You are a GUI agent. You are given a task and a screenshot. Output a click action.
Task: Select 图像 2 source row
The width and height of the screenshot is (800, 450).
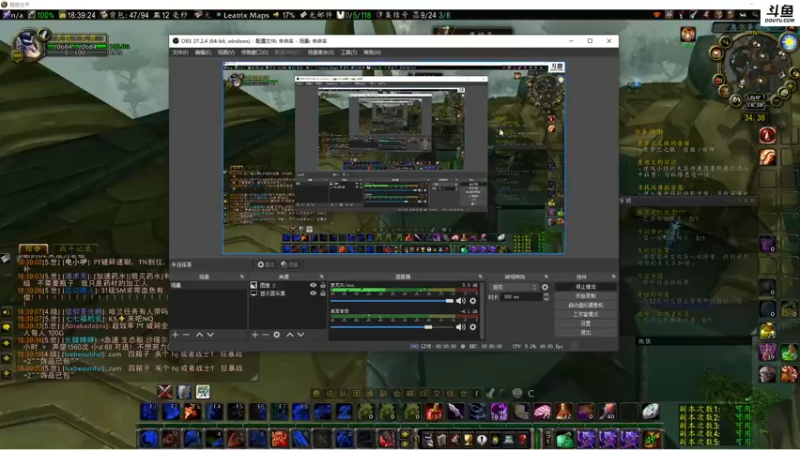pyautogui.click(x=288, y=286)
